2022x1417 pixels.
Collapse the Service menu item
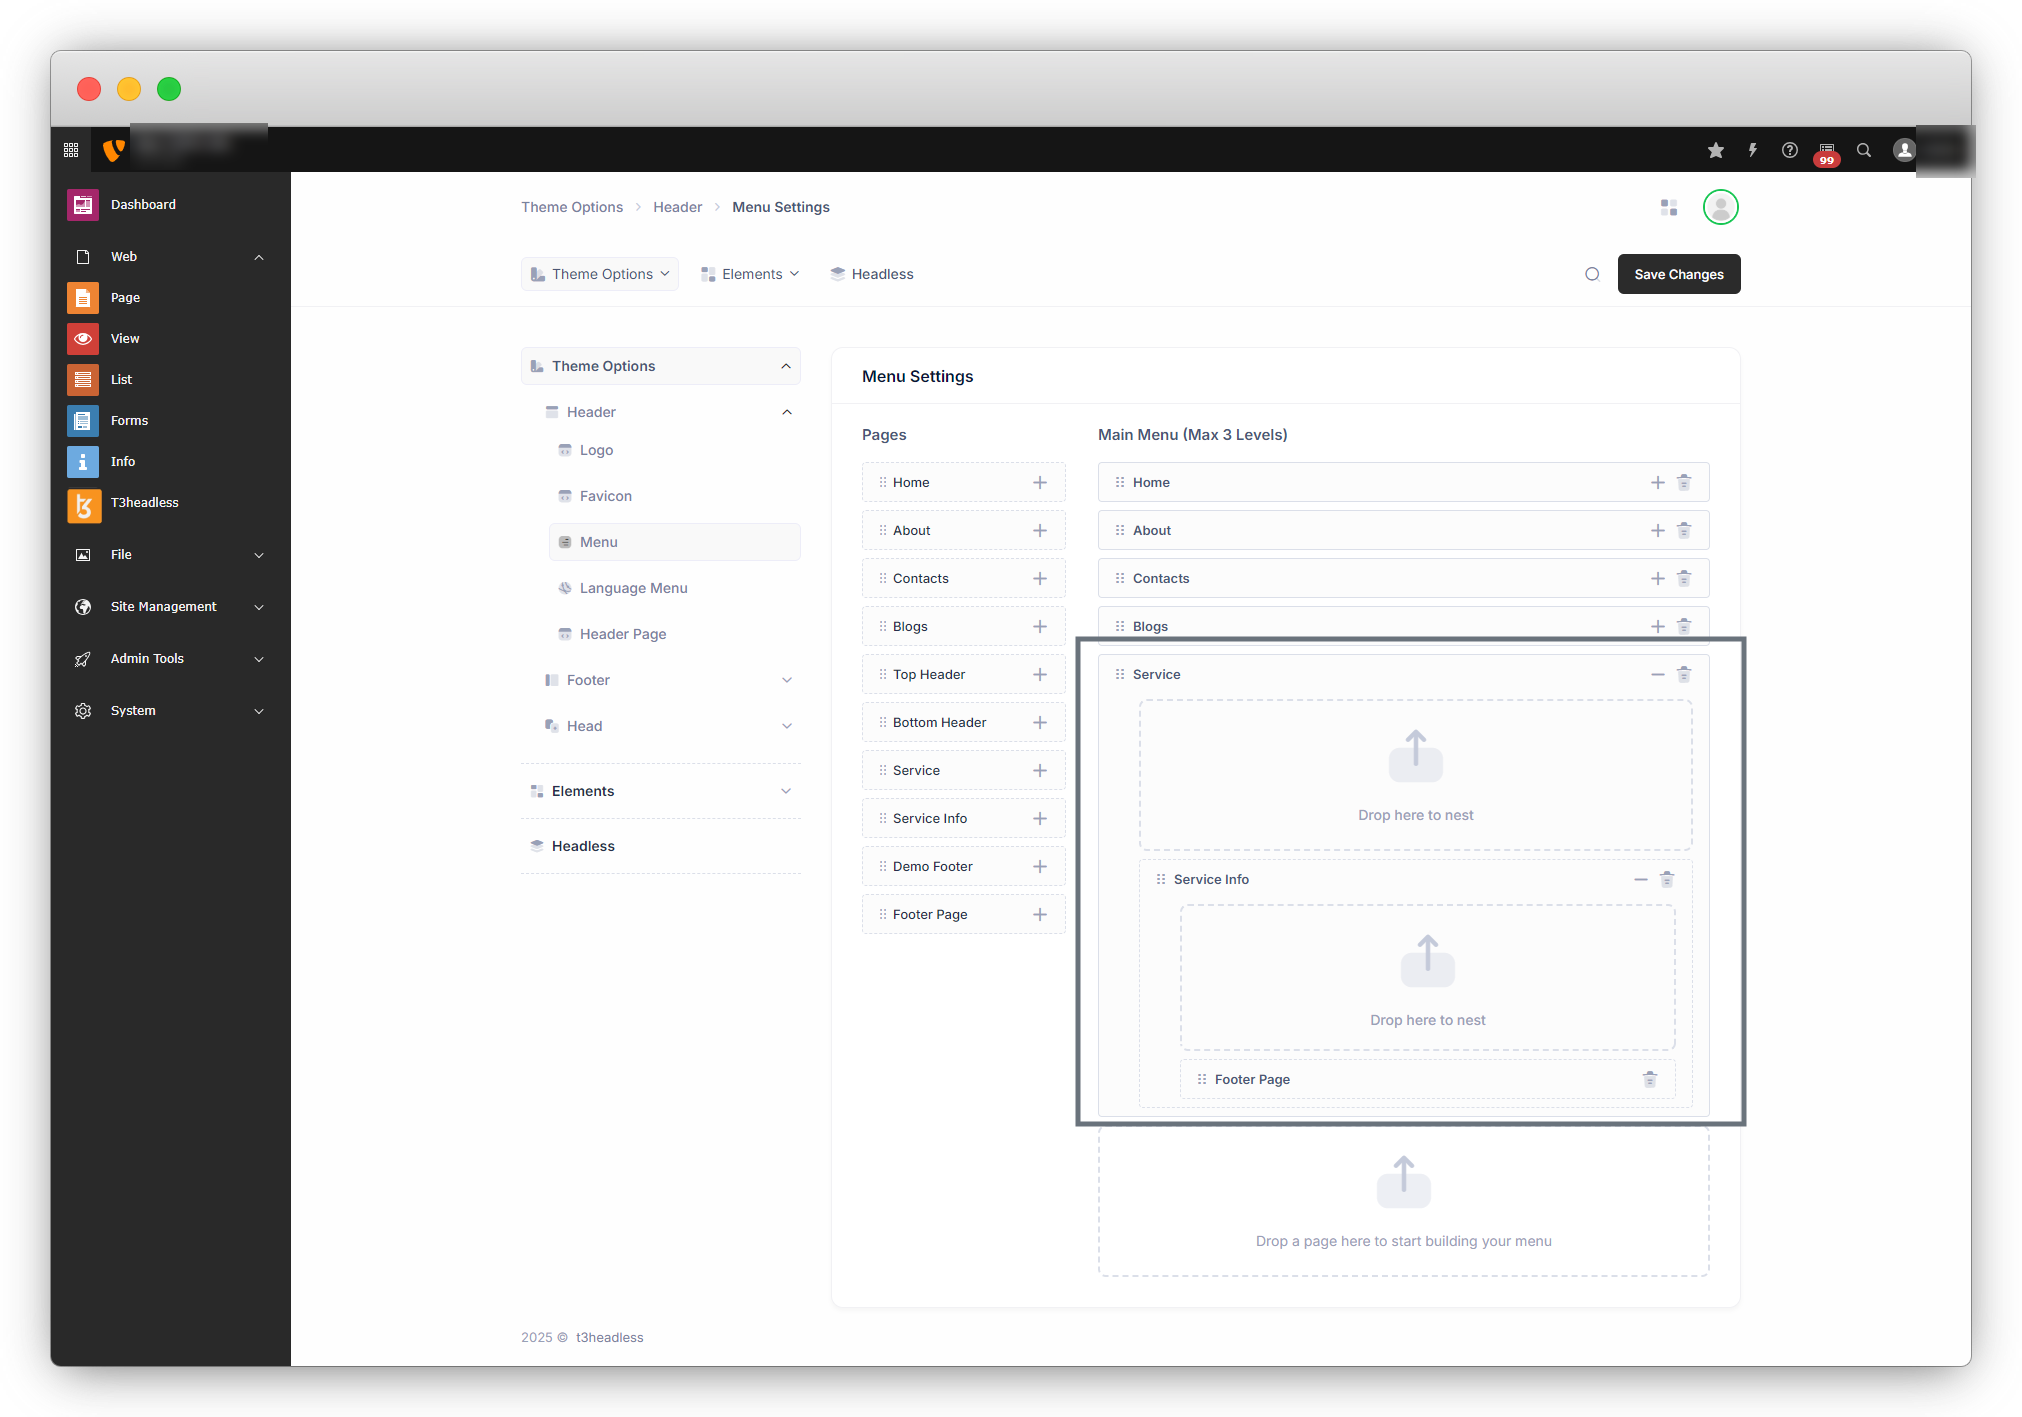click(x=1657, y=674)
